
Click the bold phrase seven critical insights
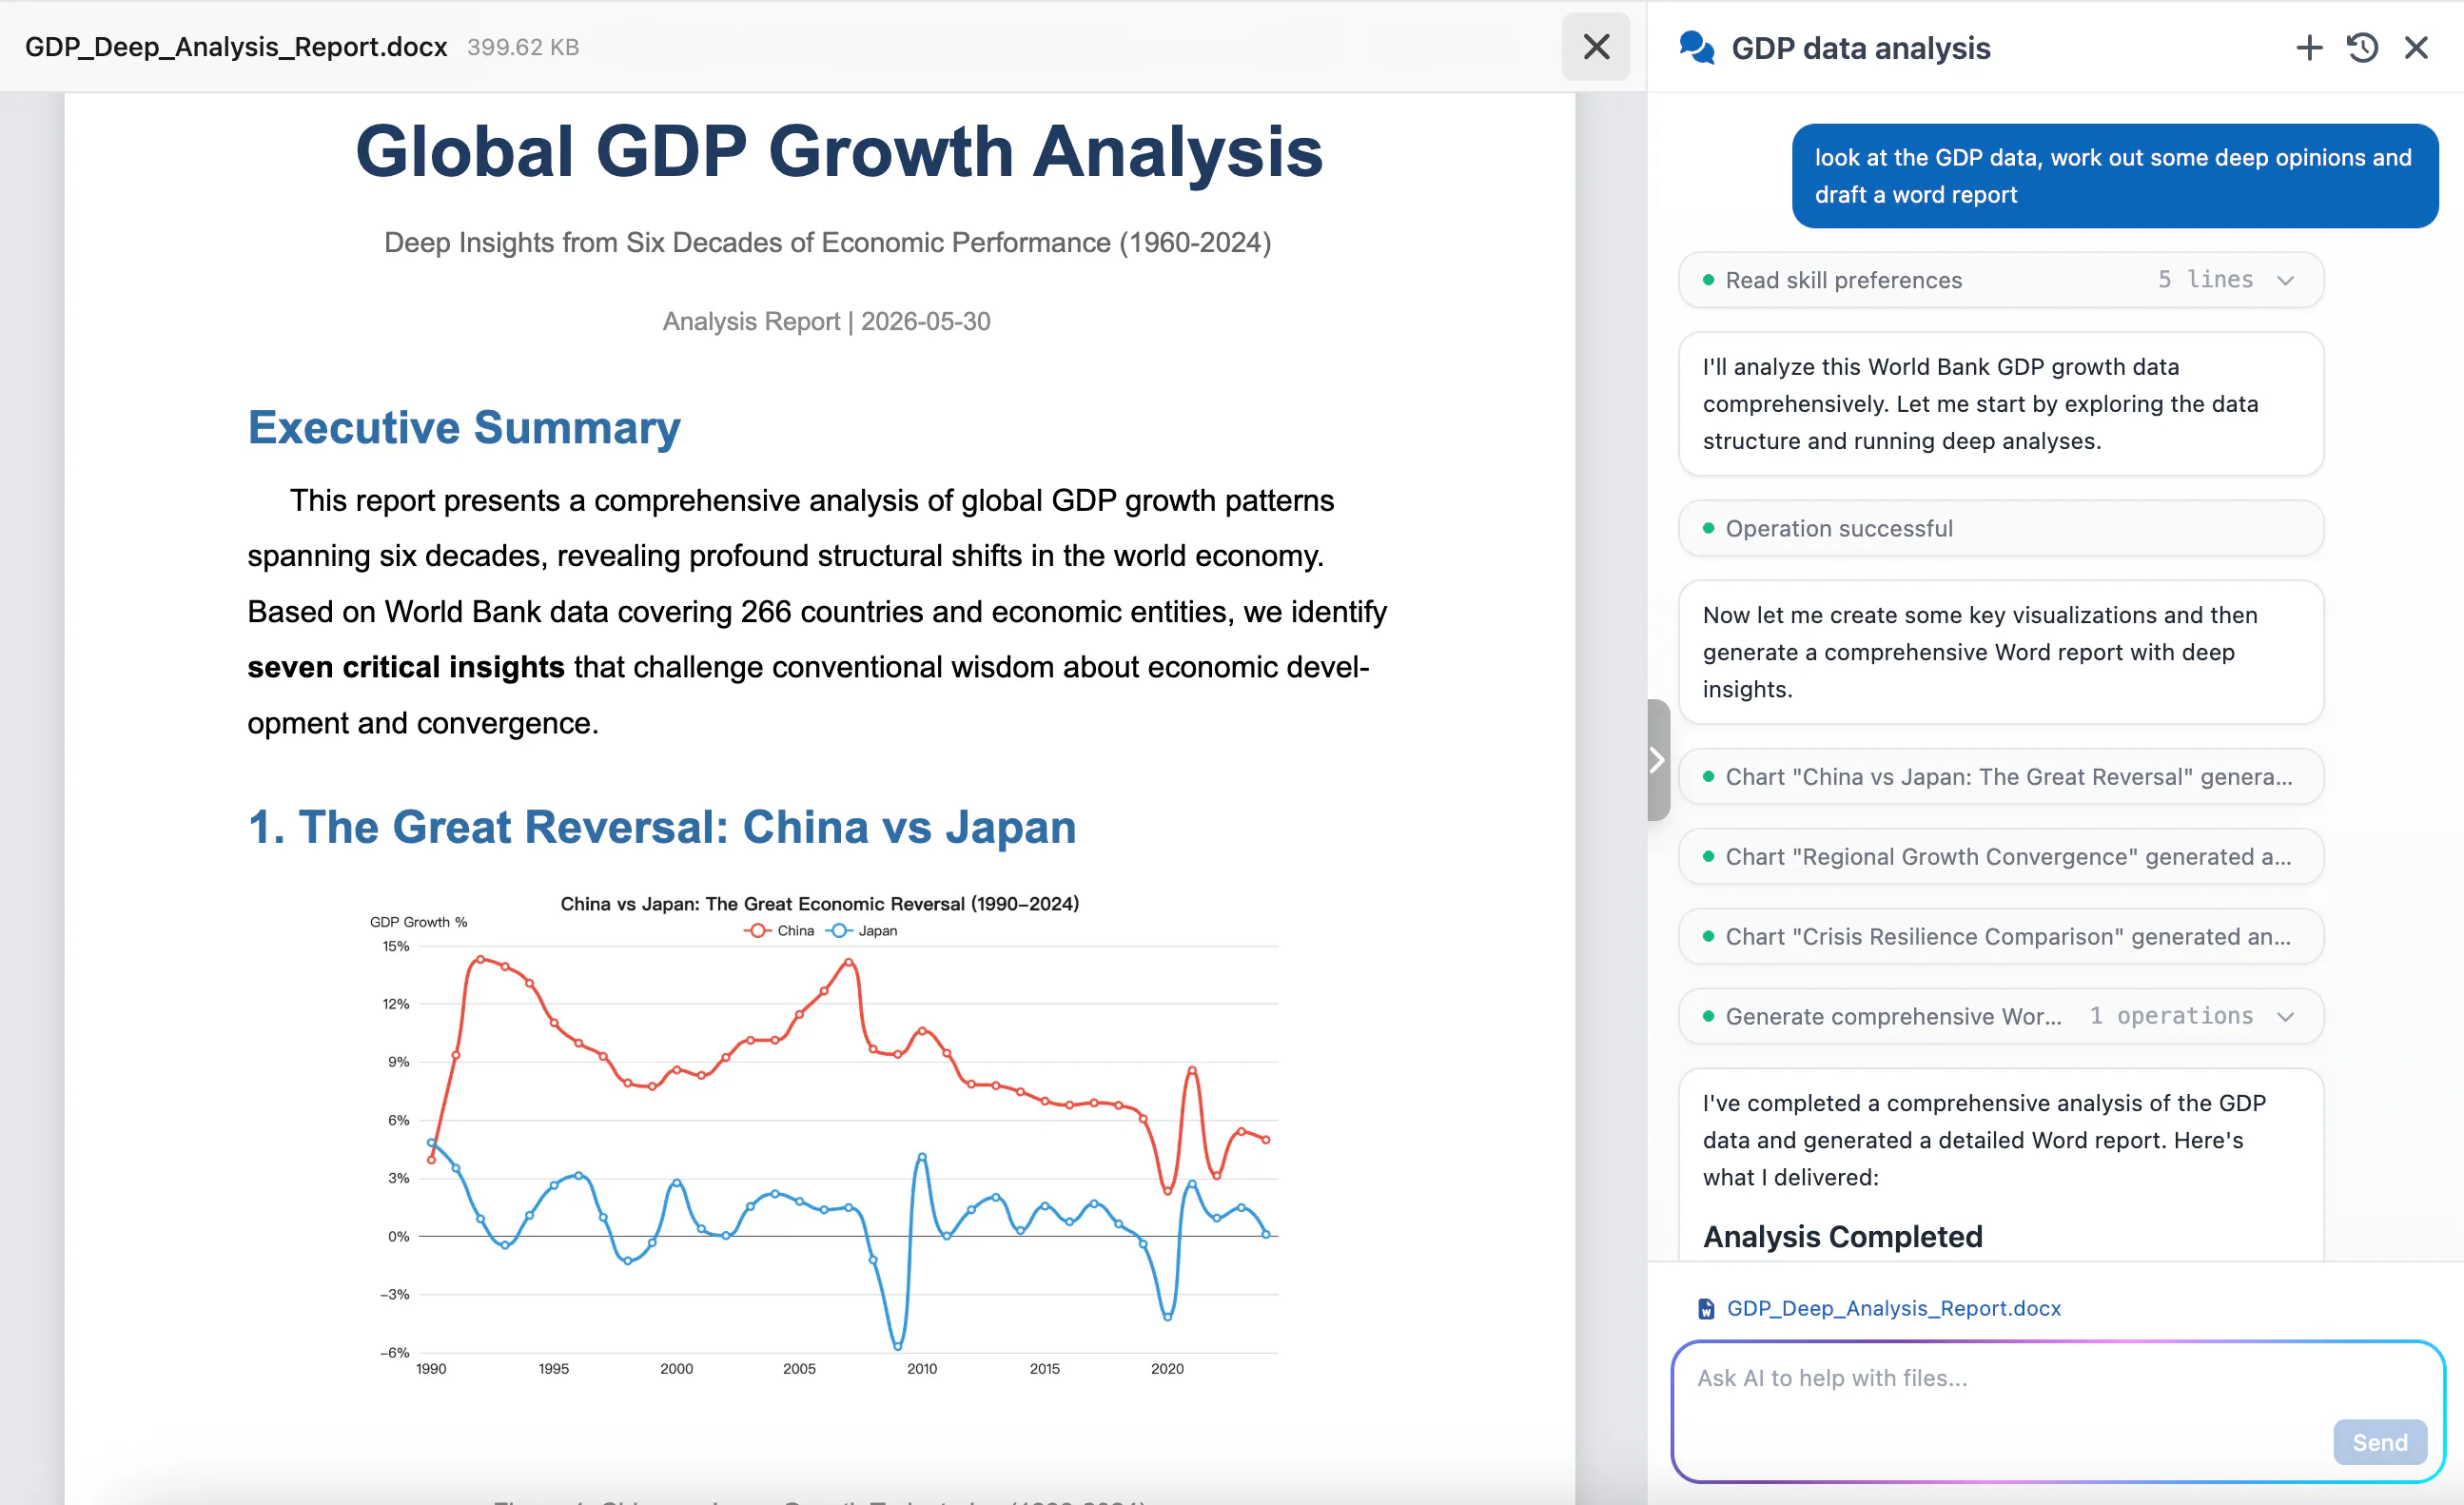tap(406, 667)
